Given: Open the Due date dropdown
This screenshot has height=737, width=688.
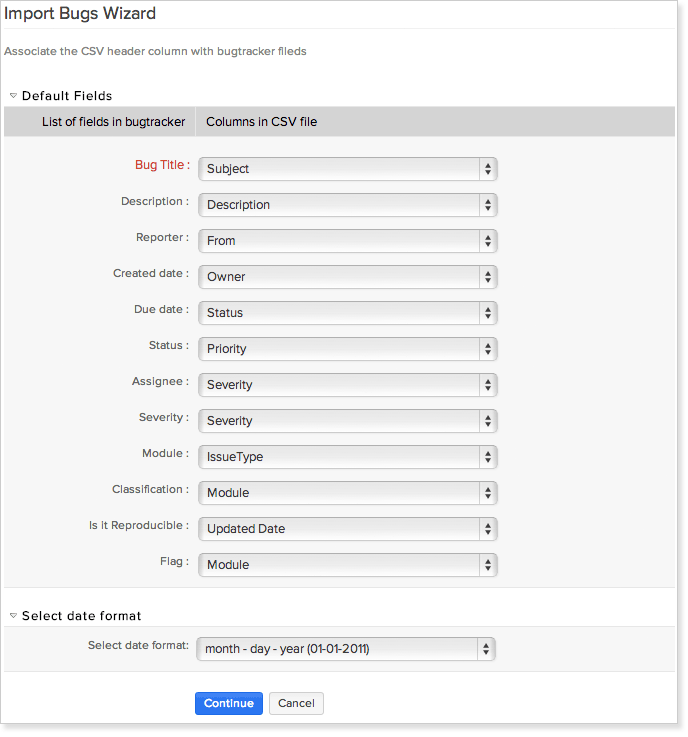Looking at the screenshot, I should click(347, 313).
